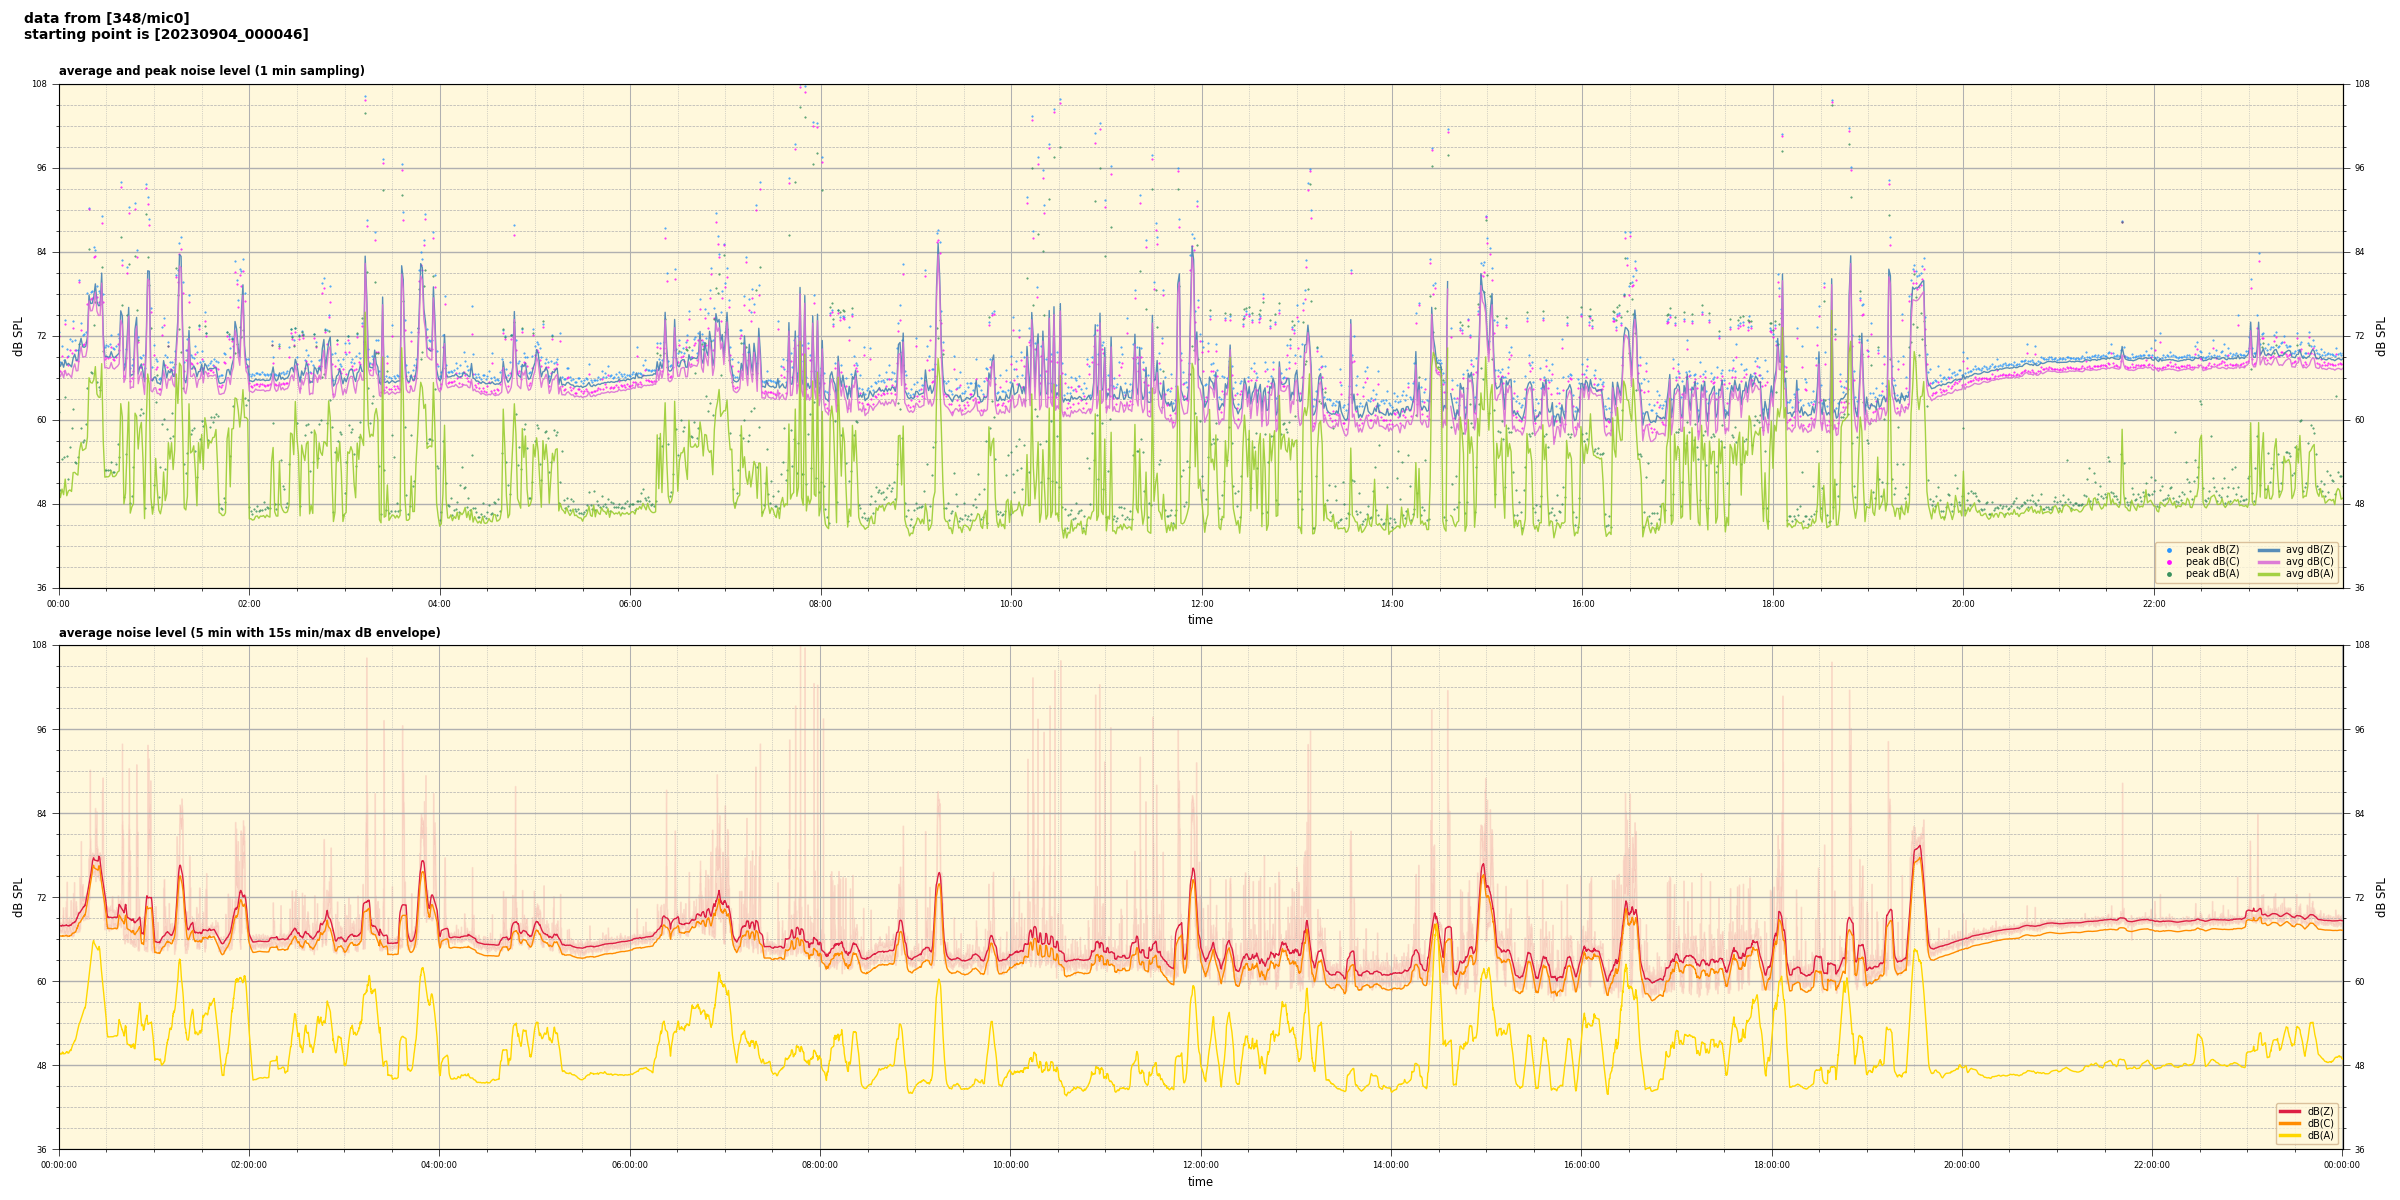This screenshot has width=2400, height=1200.
Task: Click the 12:00 tick on top chart x-axis
Action: pyautogui.click(x=1201, y=603)
